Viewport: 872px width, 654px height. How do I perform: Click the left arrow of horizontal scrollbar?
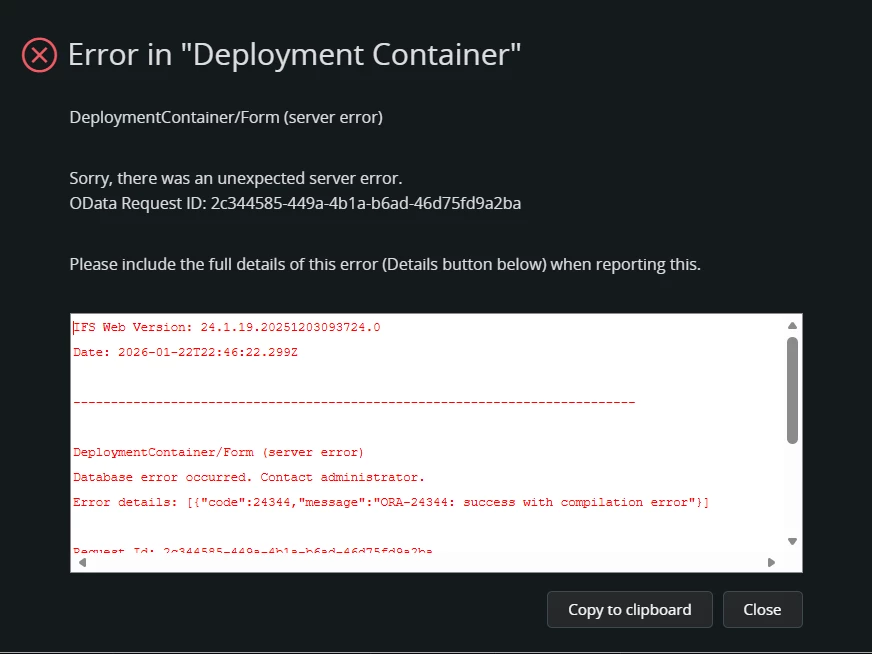[82, 562]
